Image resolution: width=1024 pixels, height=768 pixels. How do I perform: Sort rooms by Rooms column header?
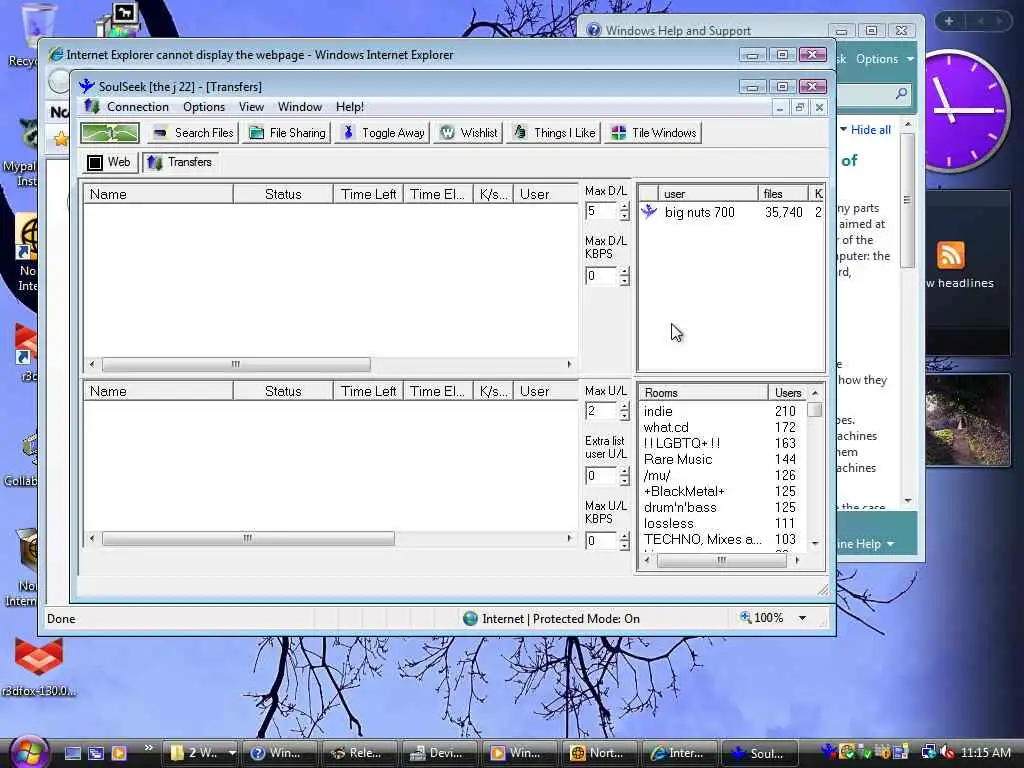pos(703,392)
